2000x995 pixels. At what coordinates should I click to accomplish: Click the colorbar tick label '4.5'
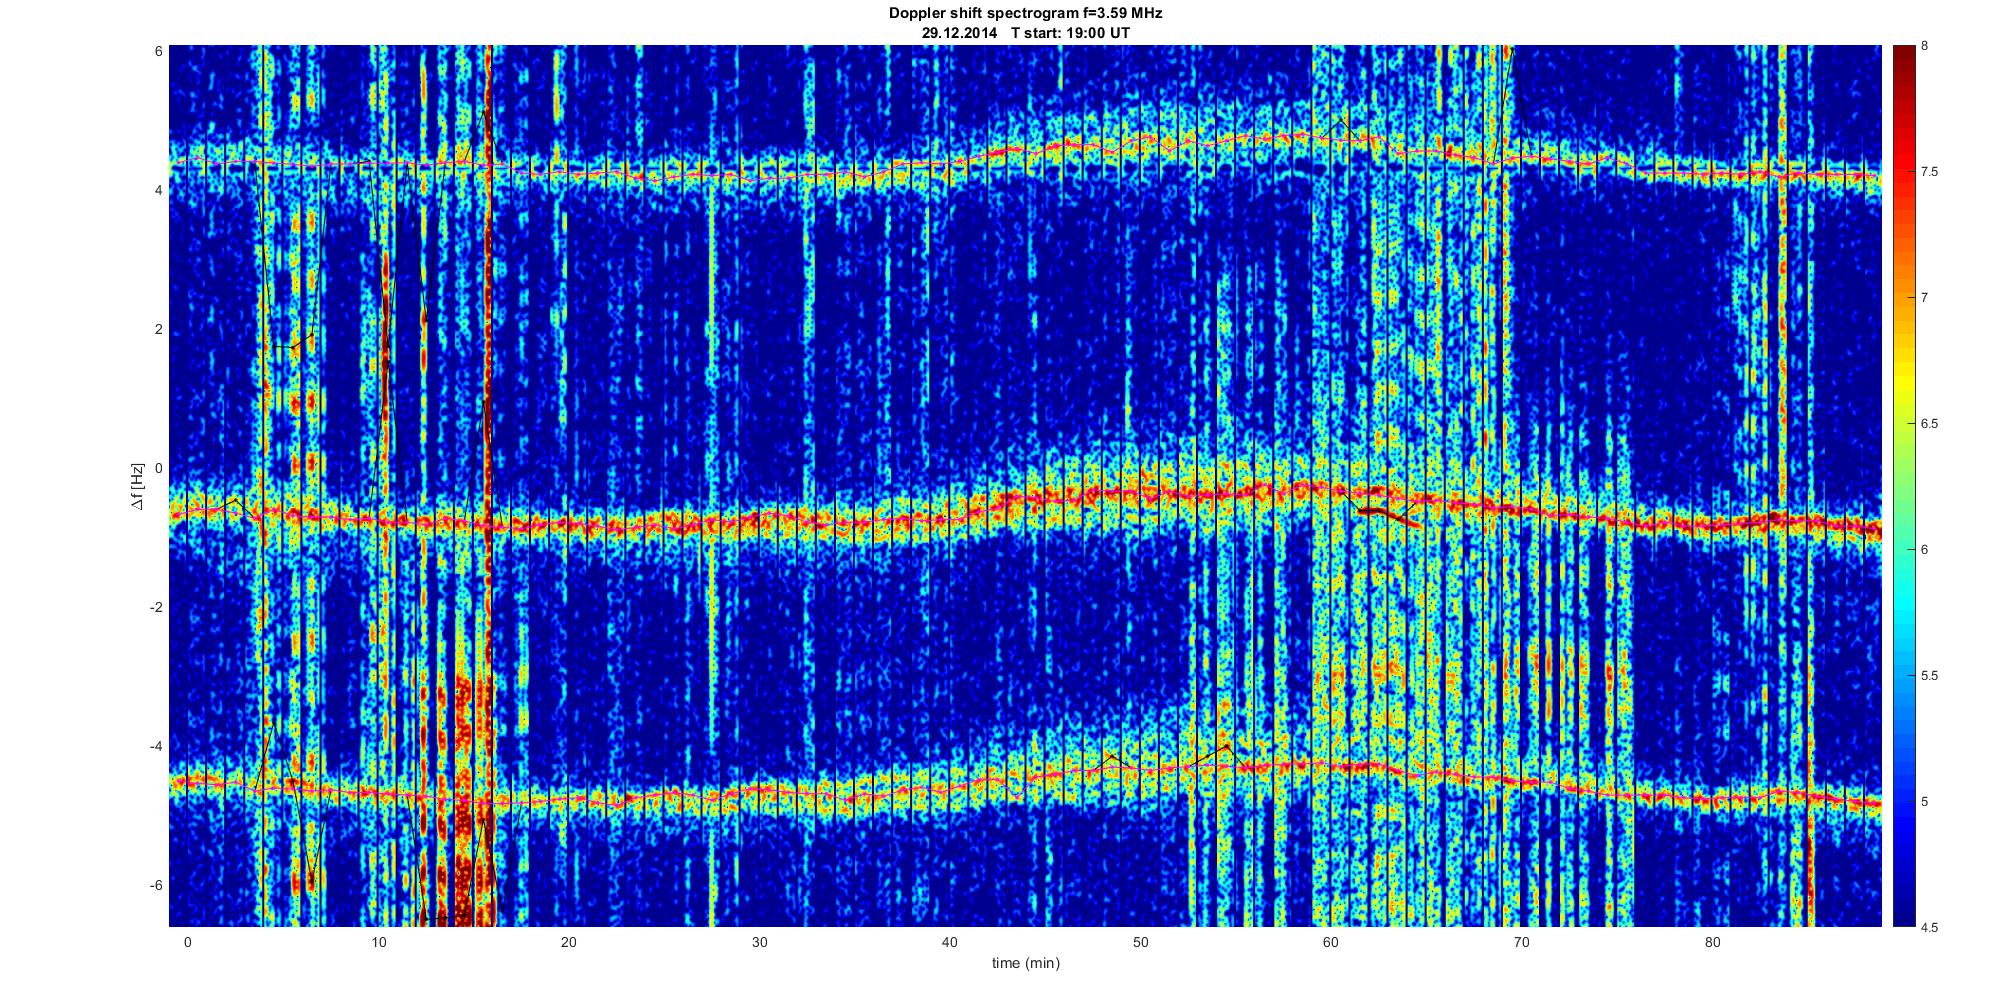click(x=1930, y=927)
